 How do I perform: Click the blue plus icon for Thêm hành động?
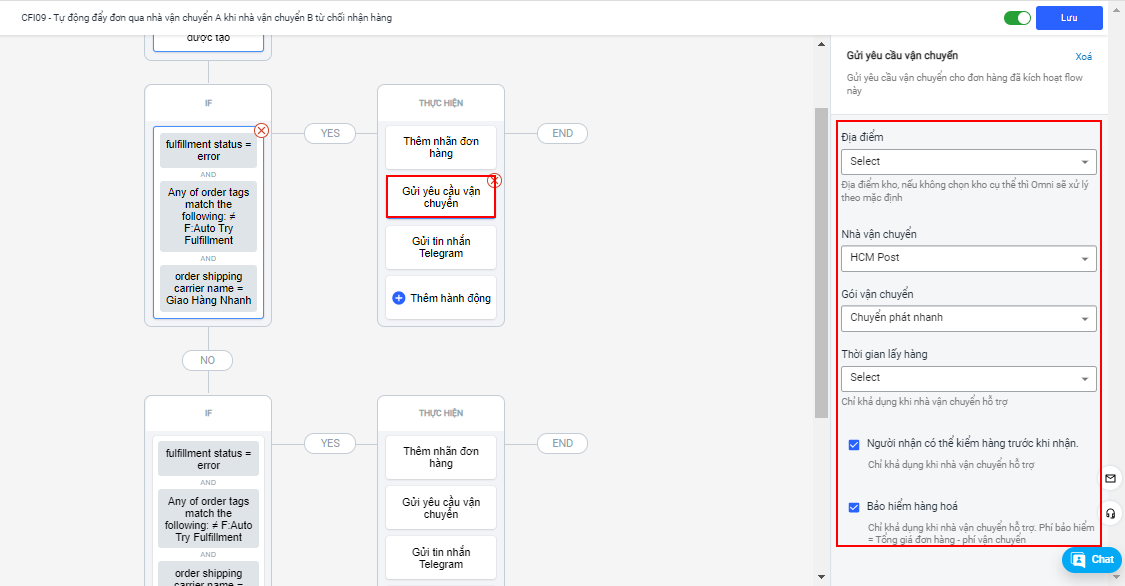(399, 298)
